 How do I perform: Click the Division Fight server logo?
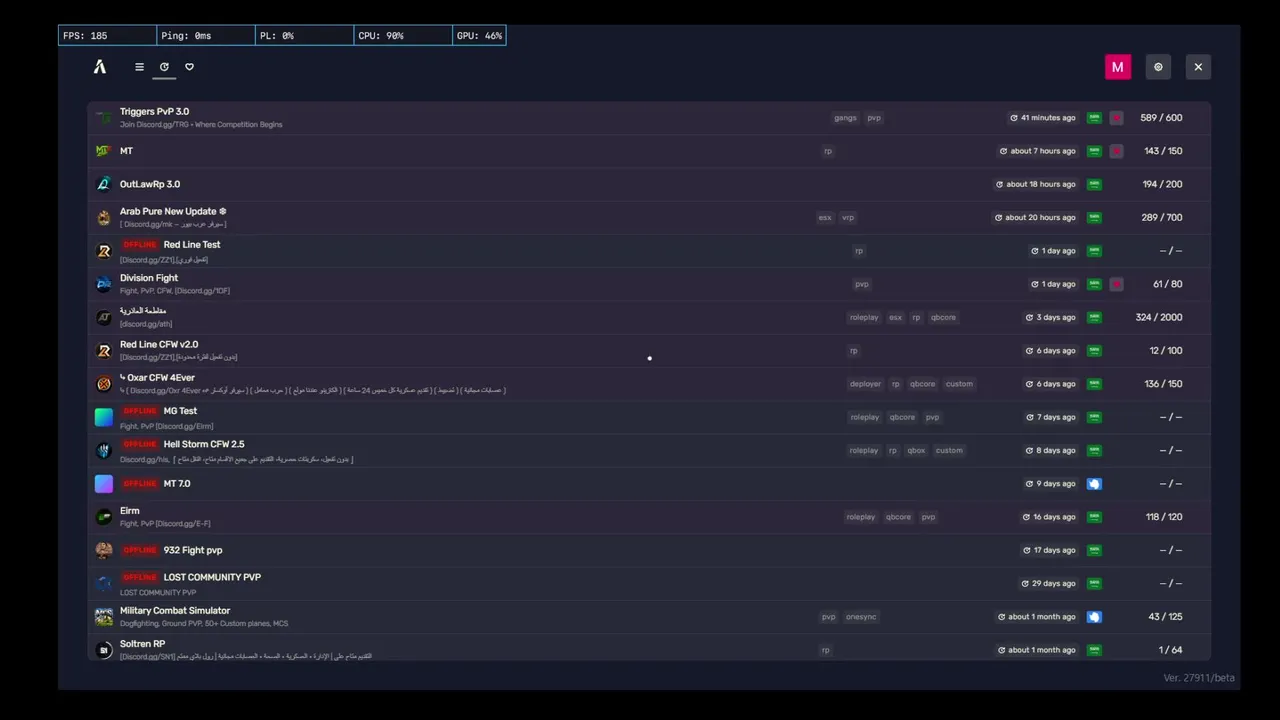click(104, 284)
